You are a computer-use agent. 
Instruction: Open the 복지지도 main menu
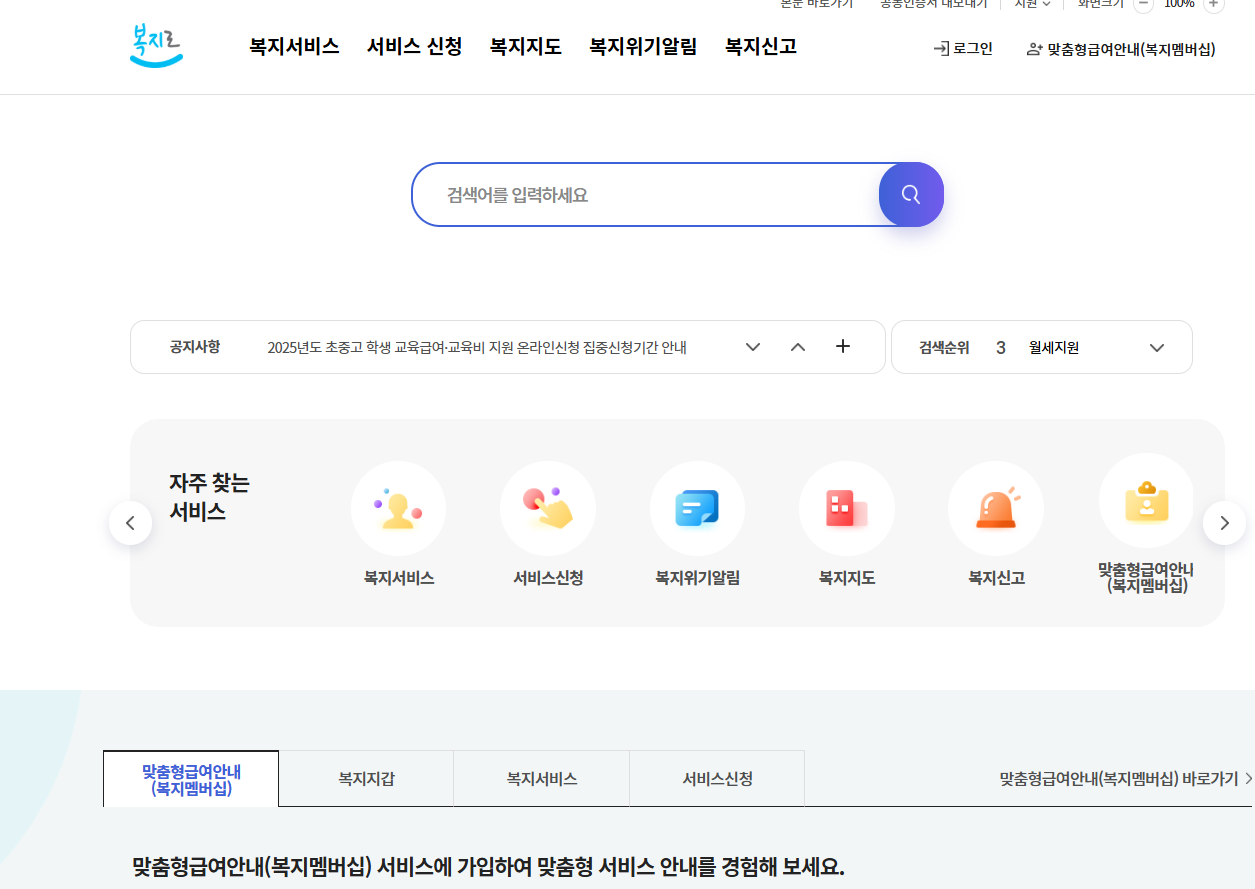click(525, 46)
